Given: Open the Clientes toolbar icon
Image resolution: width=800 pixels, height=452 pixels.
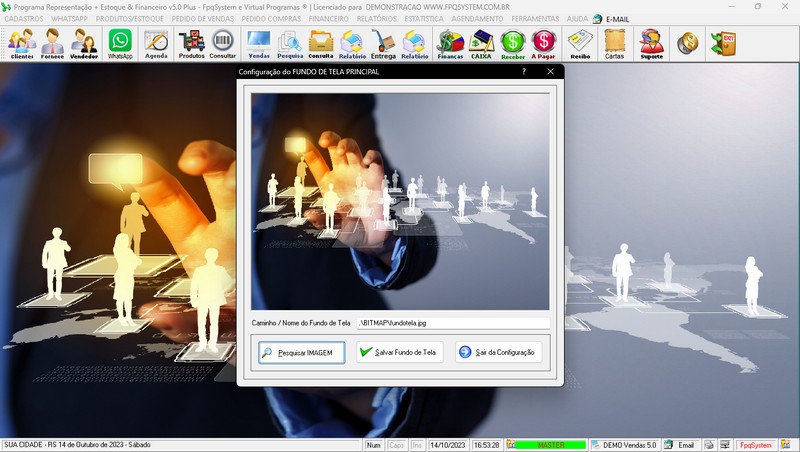Looking at the screenshot, I should (x=22, y=44).
